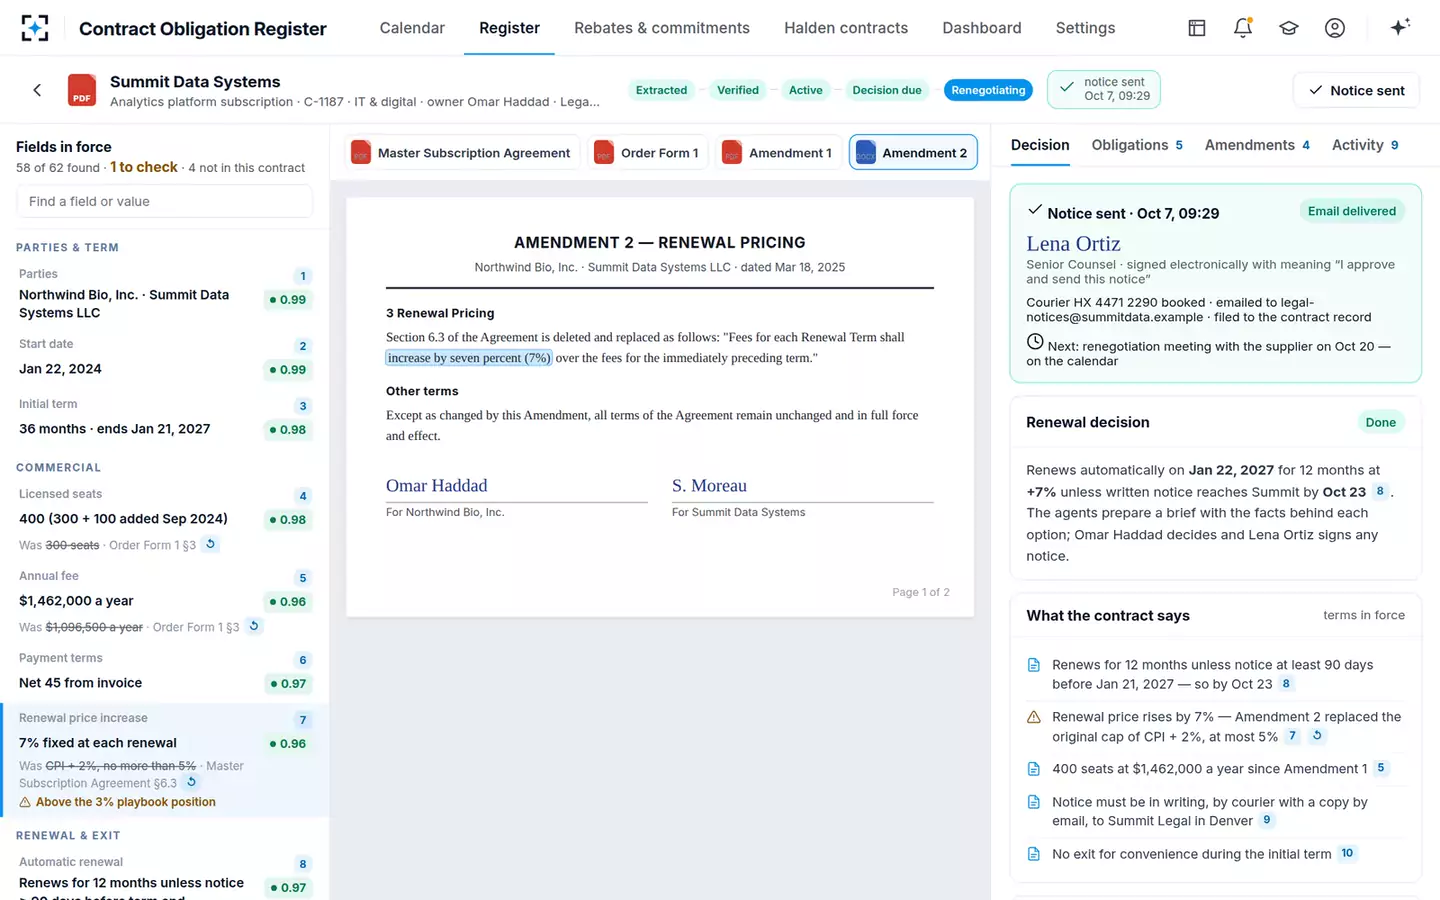Switch to the Calendar tab
This screenshot has width=1440, height=900.
[412, 28]
